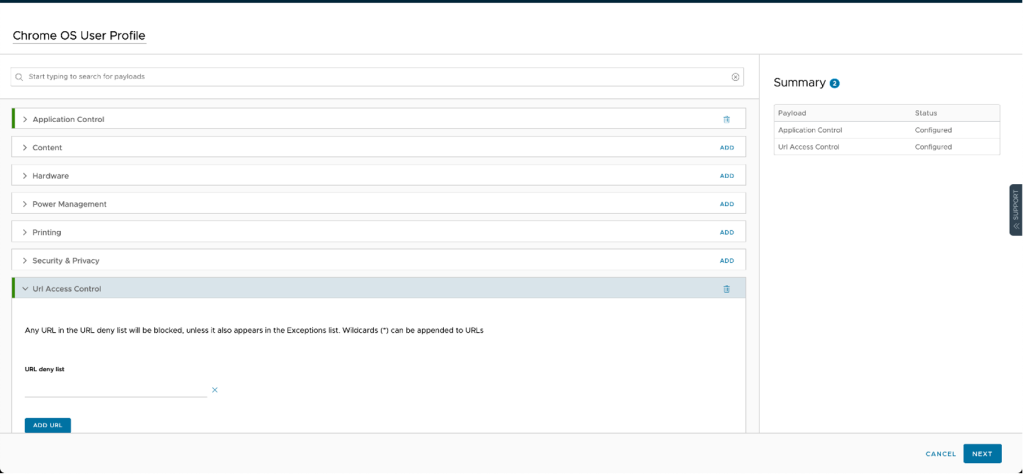
Task: Remove the URL deny list entry X
Action: (214, 390)
